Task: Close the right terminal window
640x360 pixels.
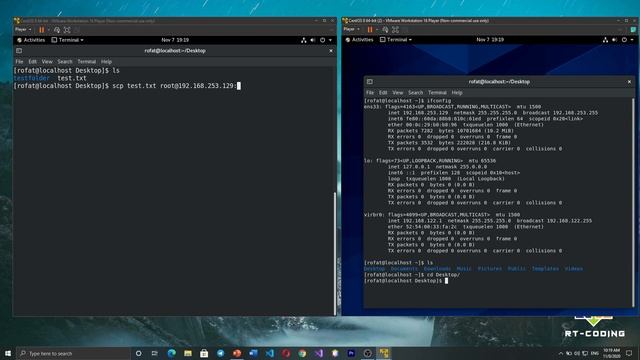Action: tap(629, 82)
